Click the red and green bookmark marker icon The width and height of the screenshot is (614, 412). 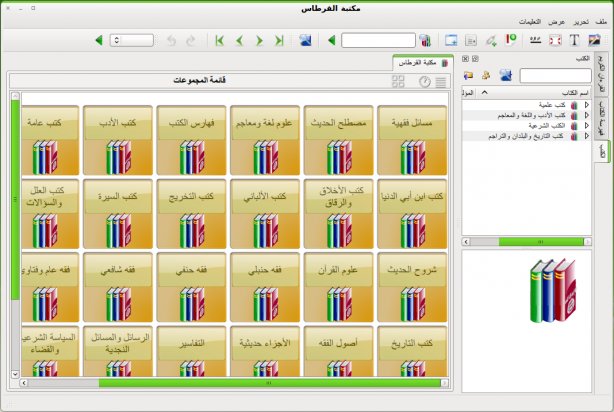tap(511, 40)
